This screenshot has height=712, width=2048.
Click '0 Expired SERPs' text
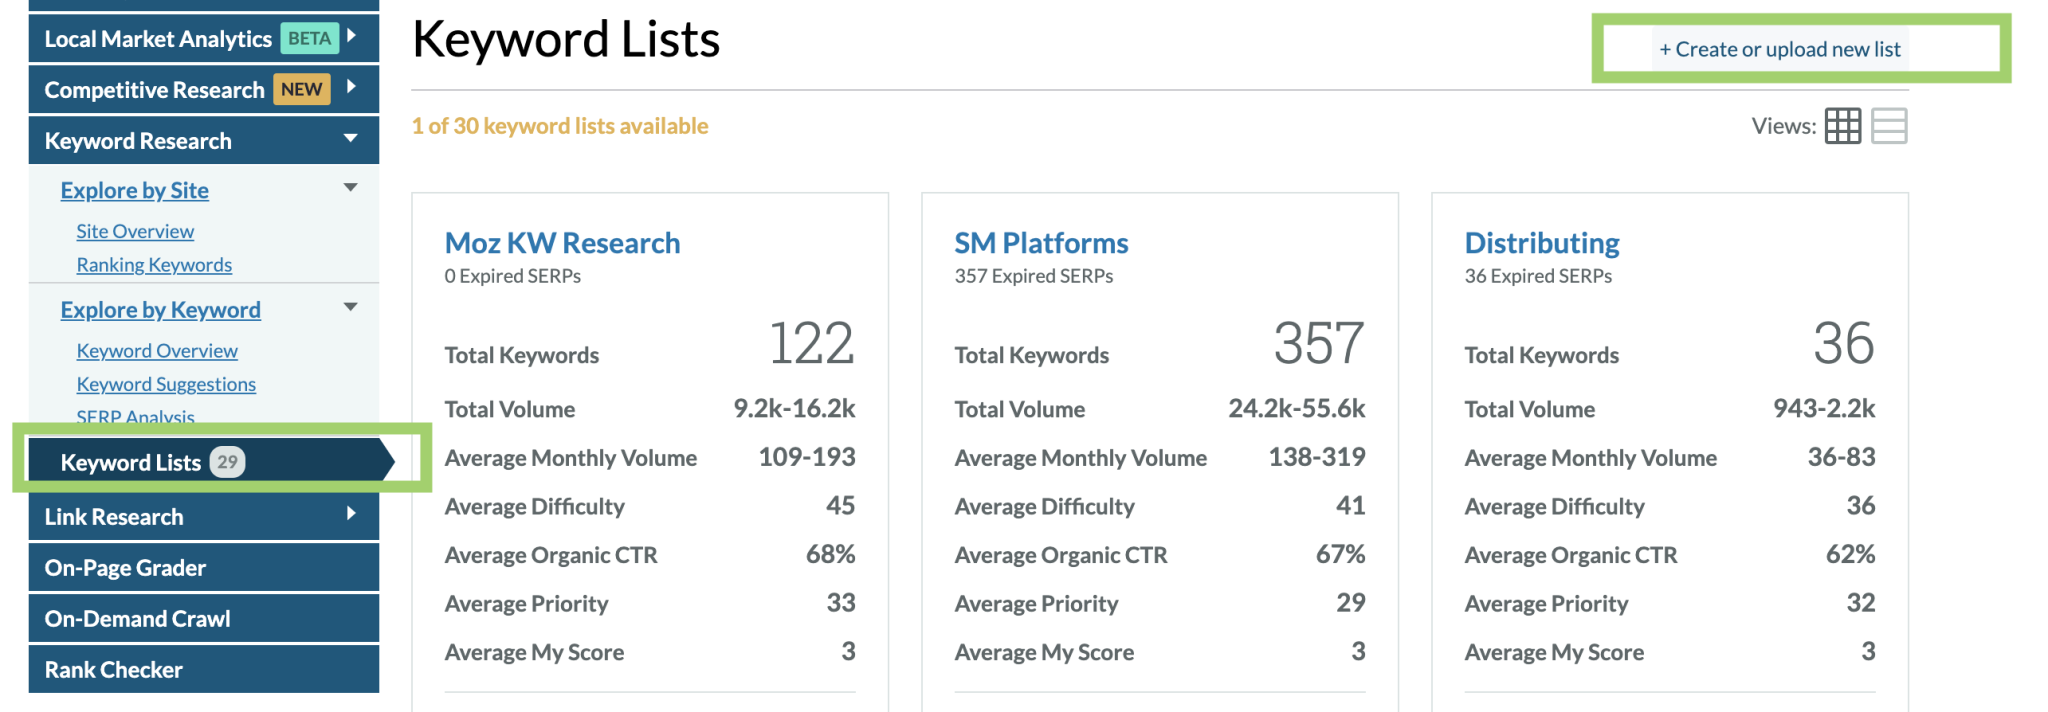pos(513,276)
